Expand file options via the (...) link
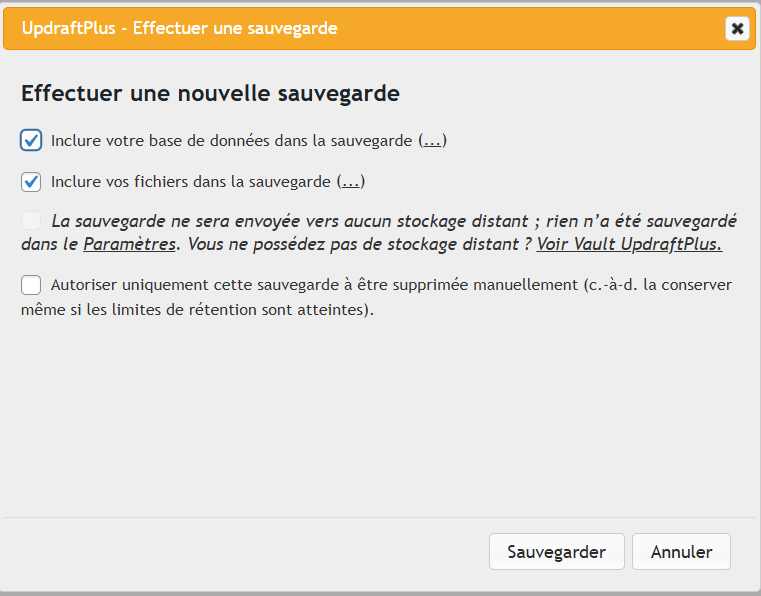The height and width of the screenshot is (596, 761). [x=350, y=182]
